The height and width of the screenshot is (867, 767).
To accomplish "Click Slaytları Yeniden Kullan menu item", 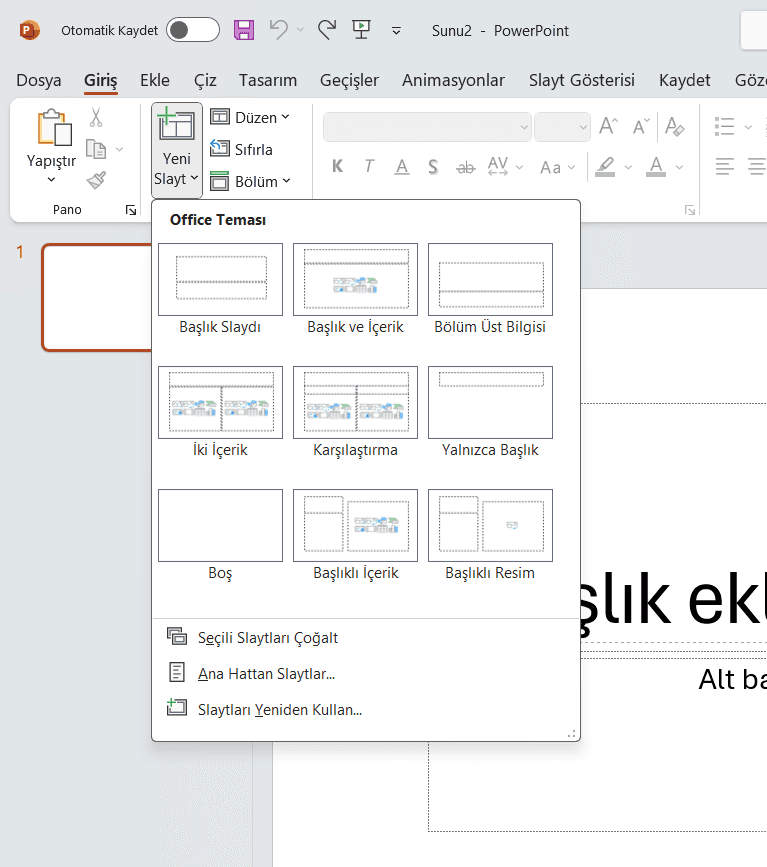I will click(366, 709).
